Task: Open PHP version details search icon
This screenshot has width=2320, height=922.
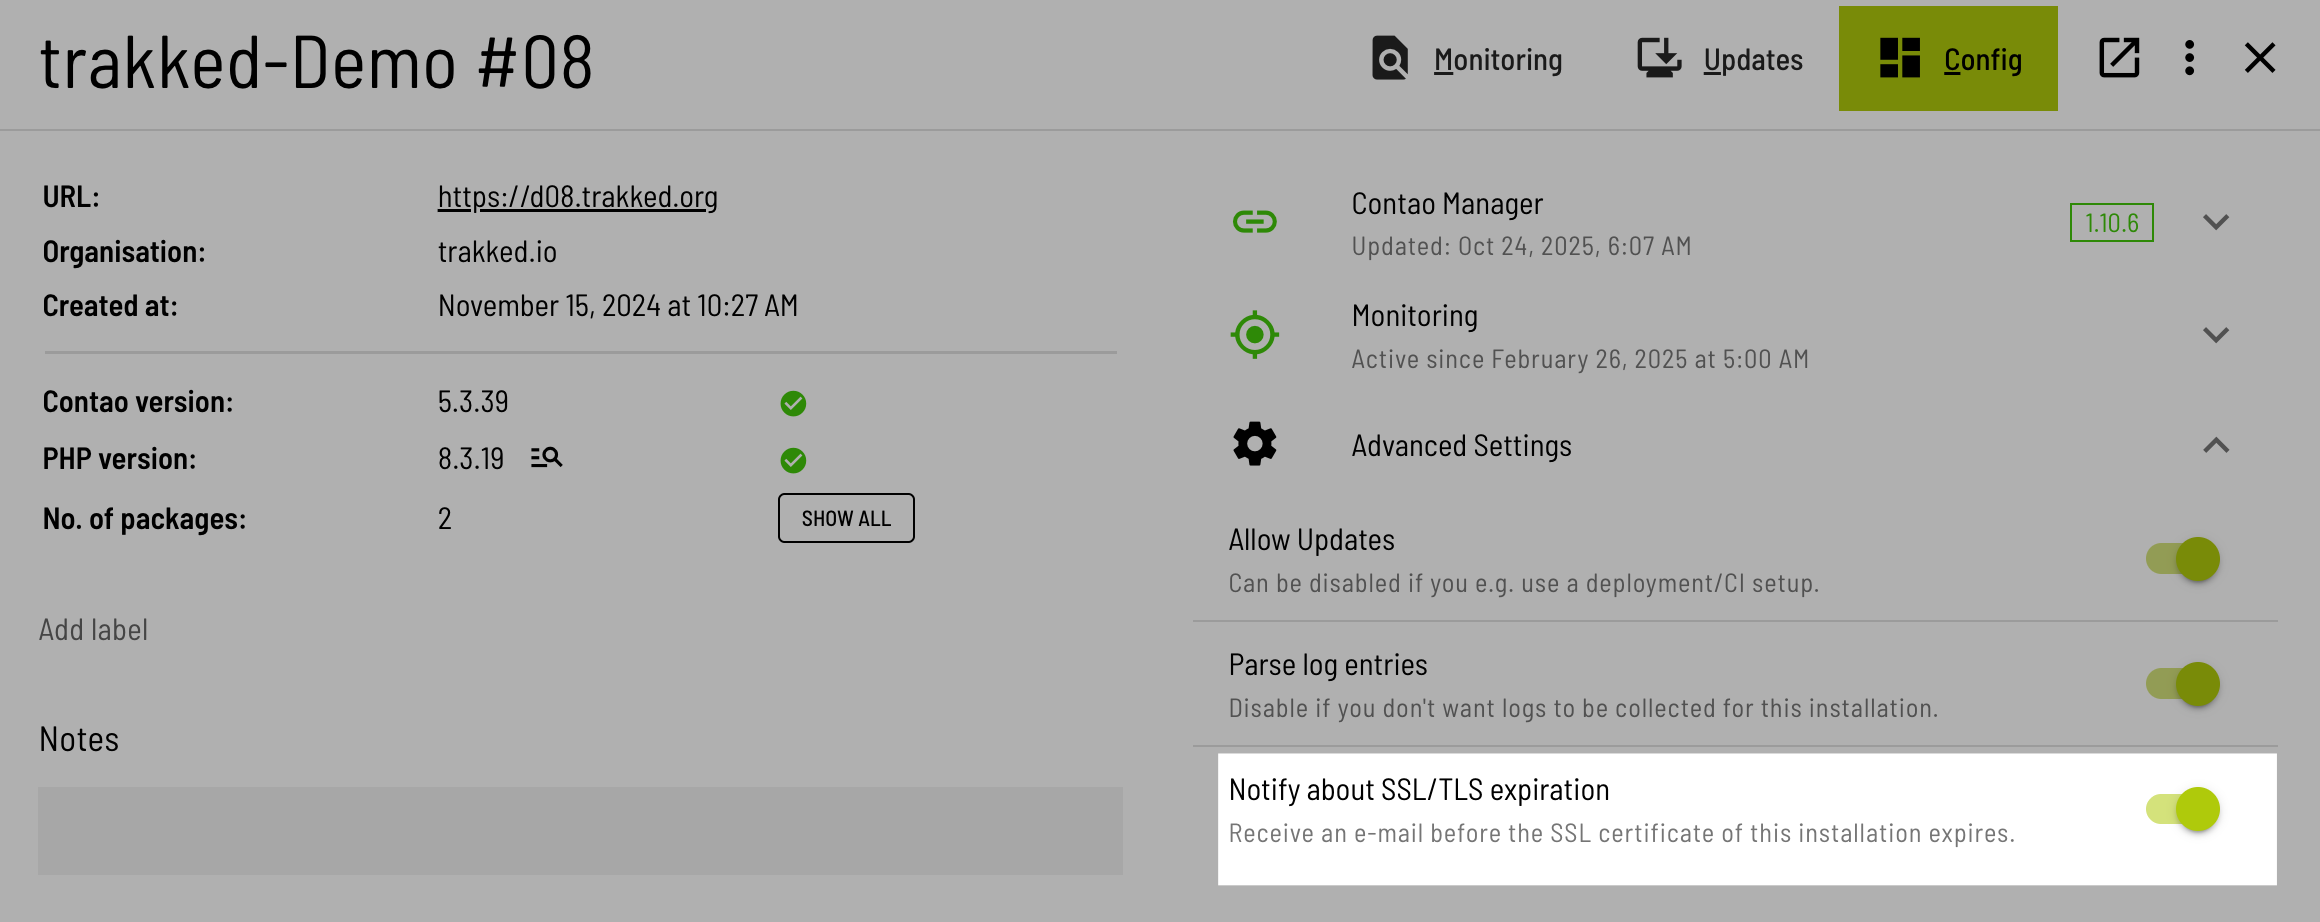Action: click(x=546, y=458)
